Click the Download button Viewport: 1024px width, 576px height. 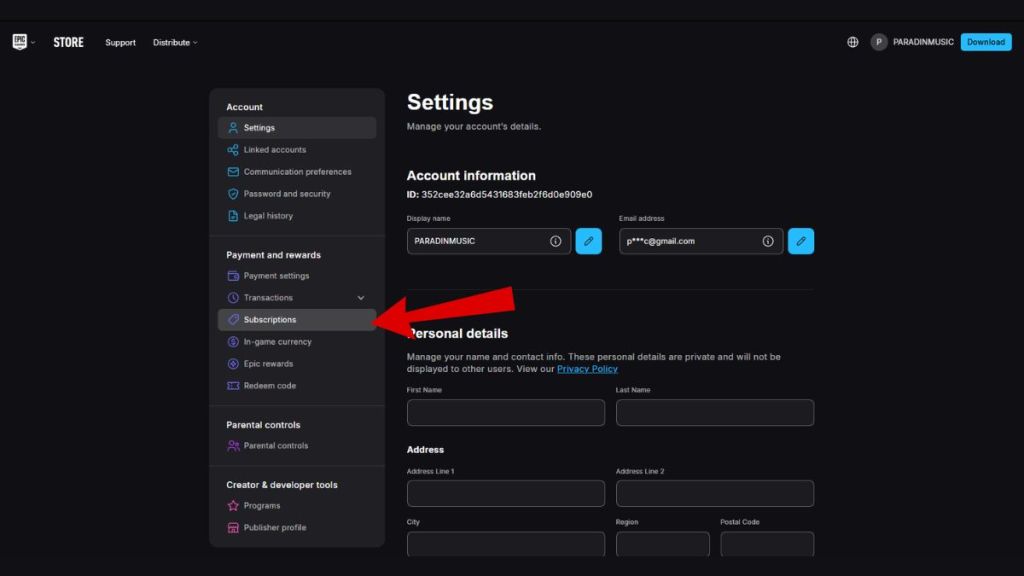tap(985, 42)
